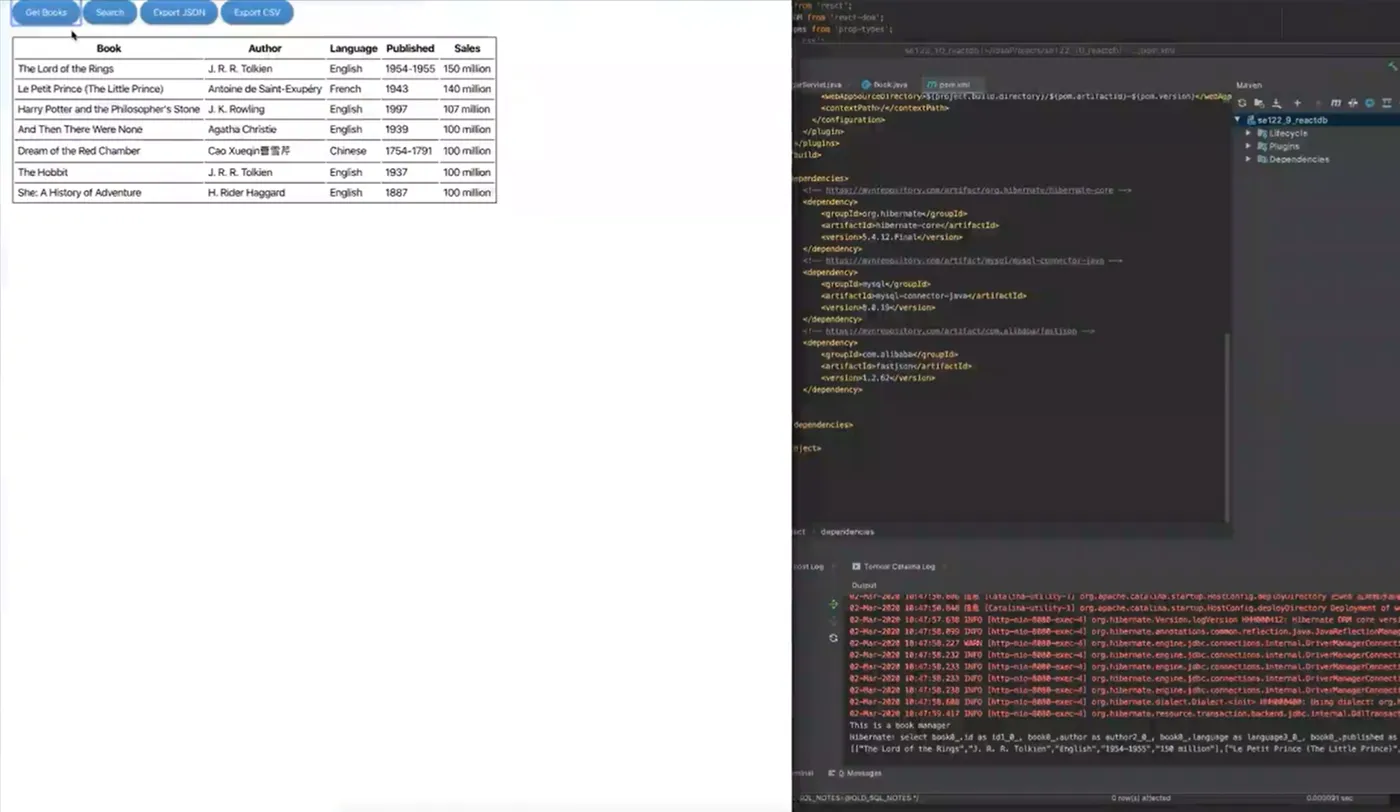Click 'Agatha Christie' author cell
The height and width of the screenshot is (812, 1400).
[x=265, y=129]
